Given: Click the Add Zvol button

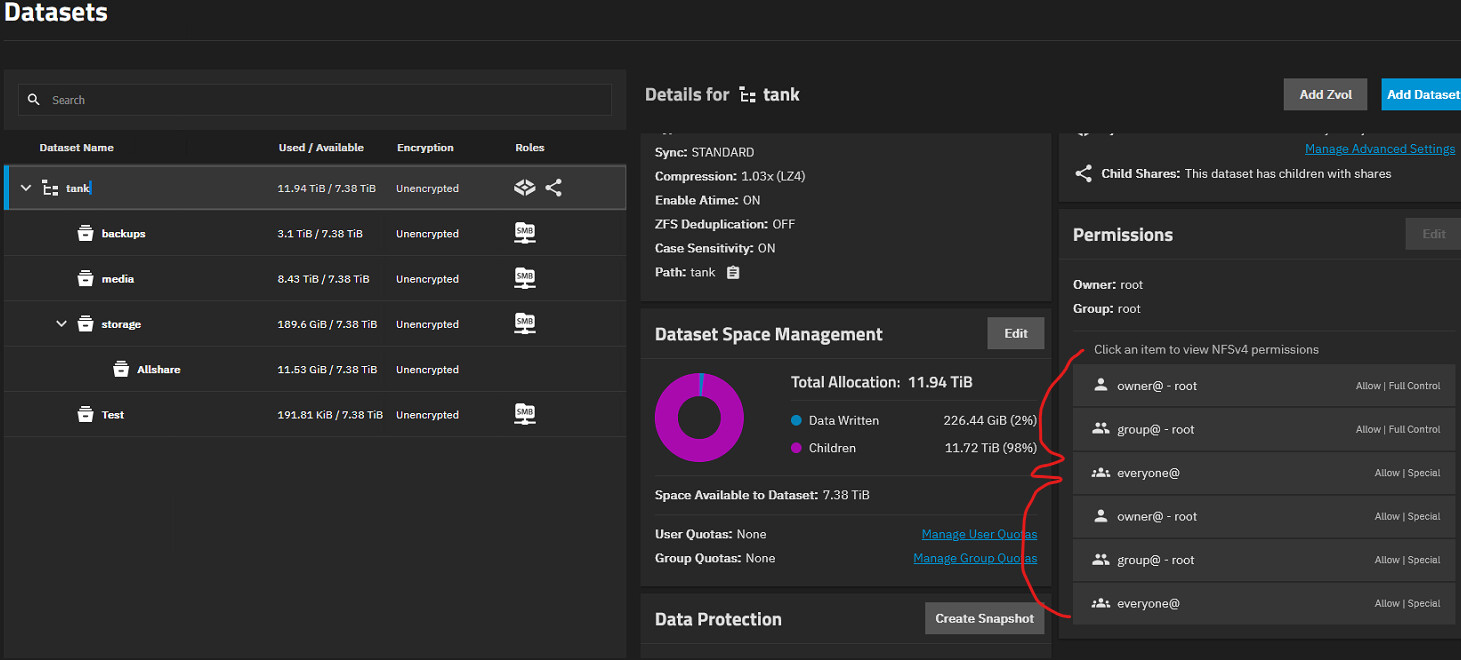Looking at the screenshot, I should (x=1325, y=95).
